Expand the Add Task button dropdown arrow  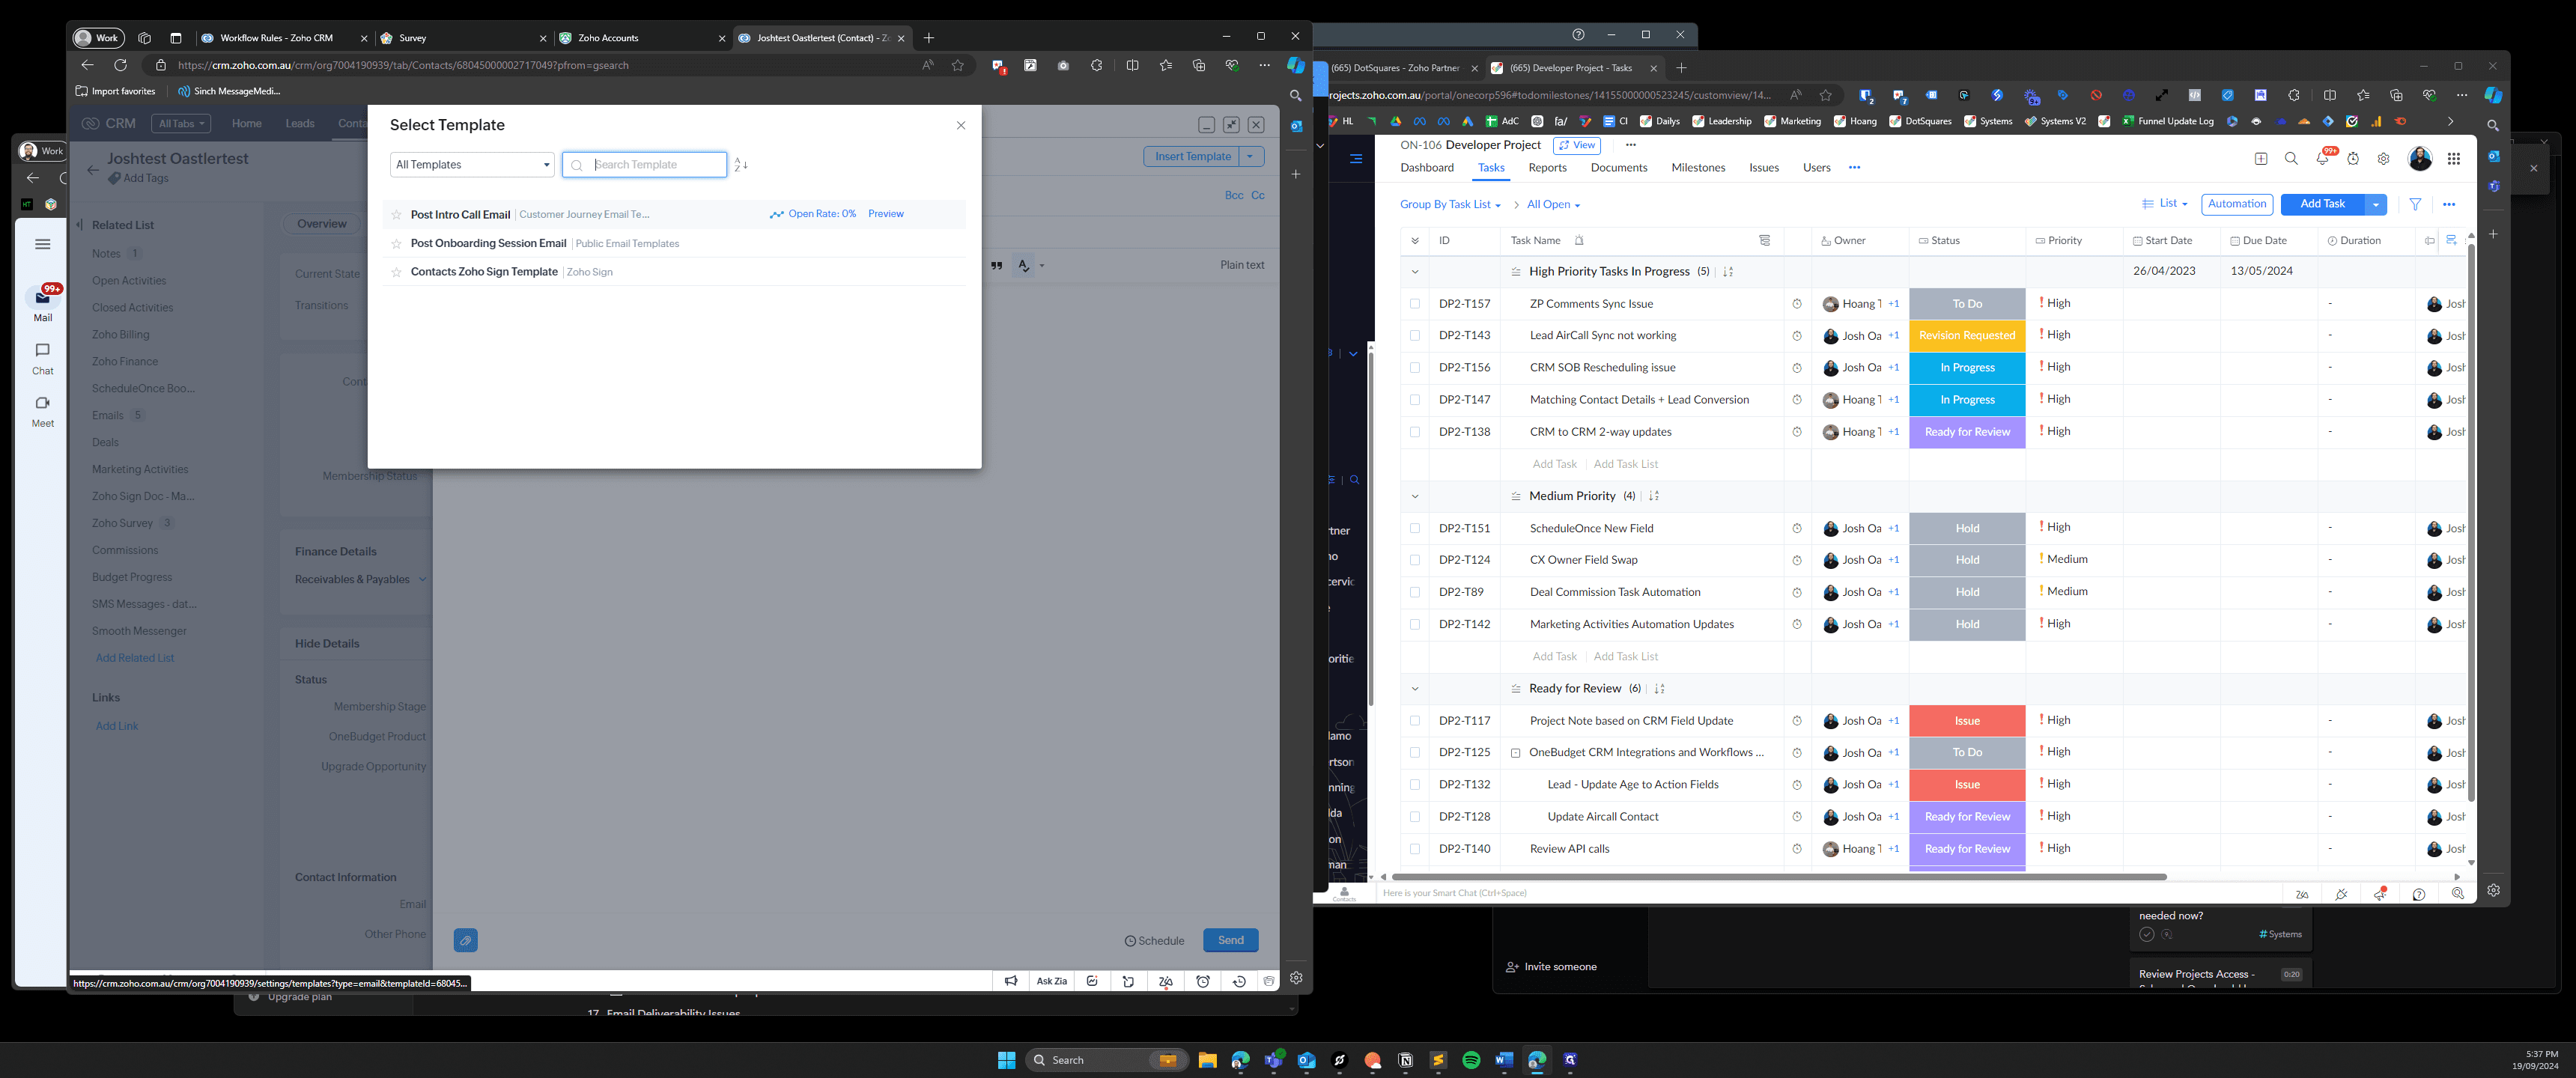point(2376,204)
